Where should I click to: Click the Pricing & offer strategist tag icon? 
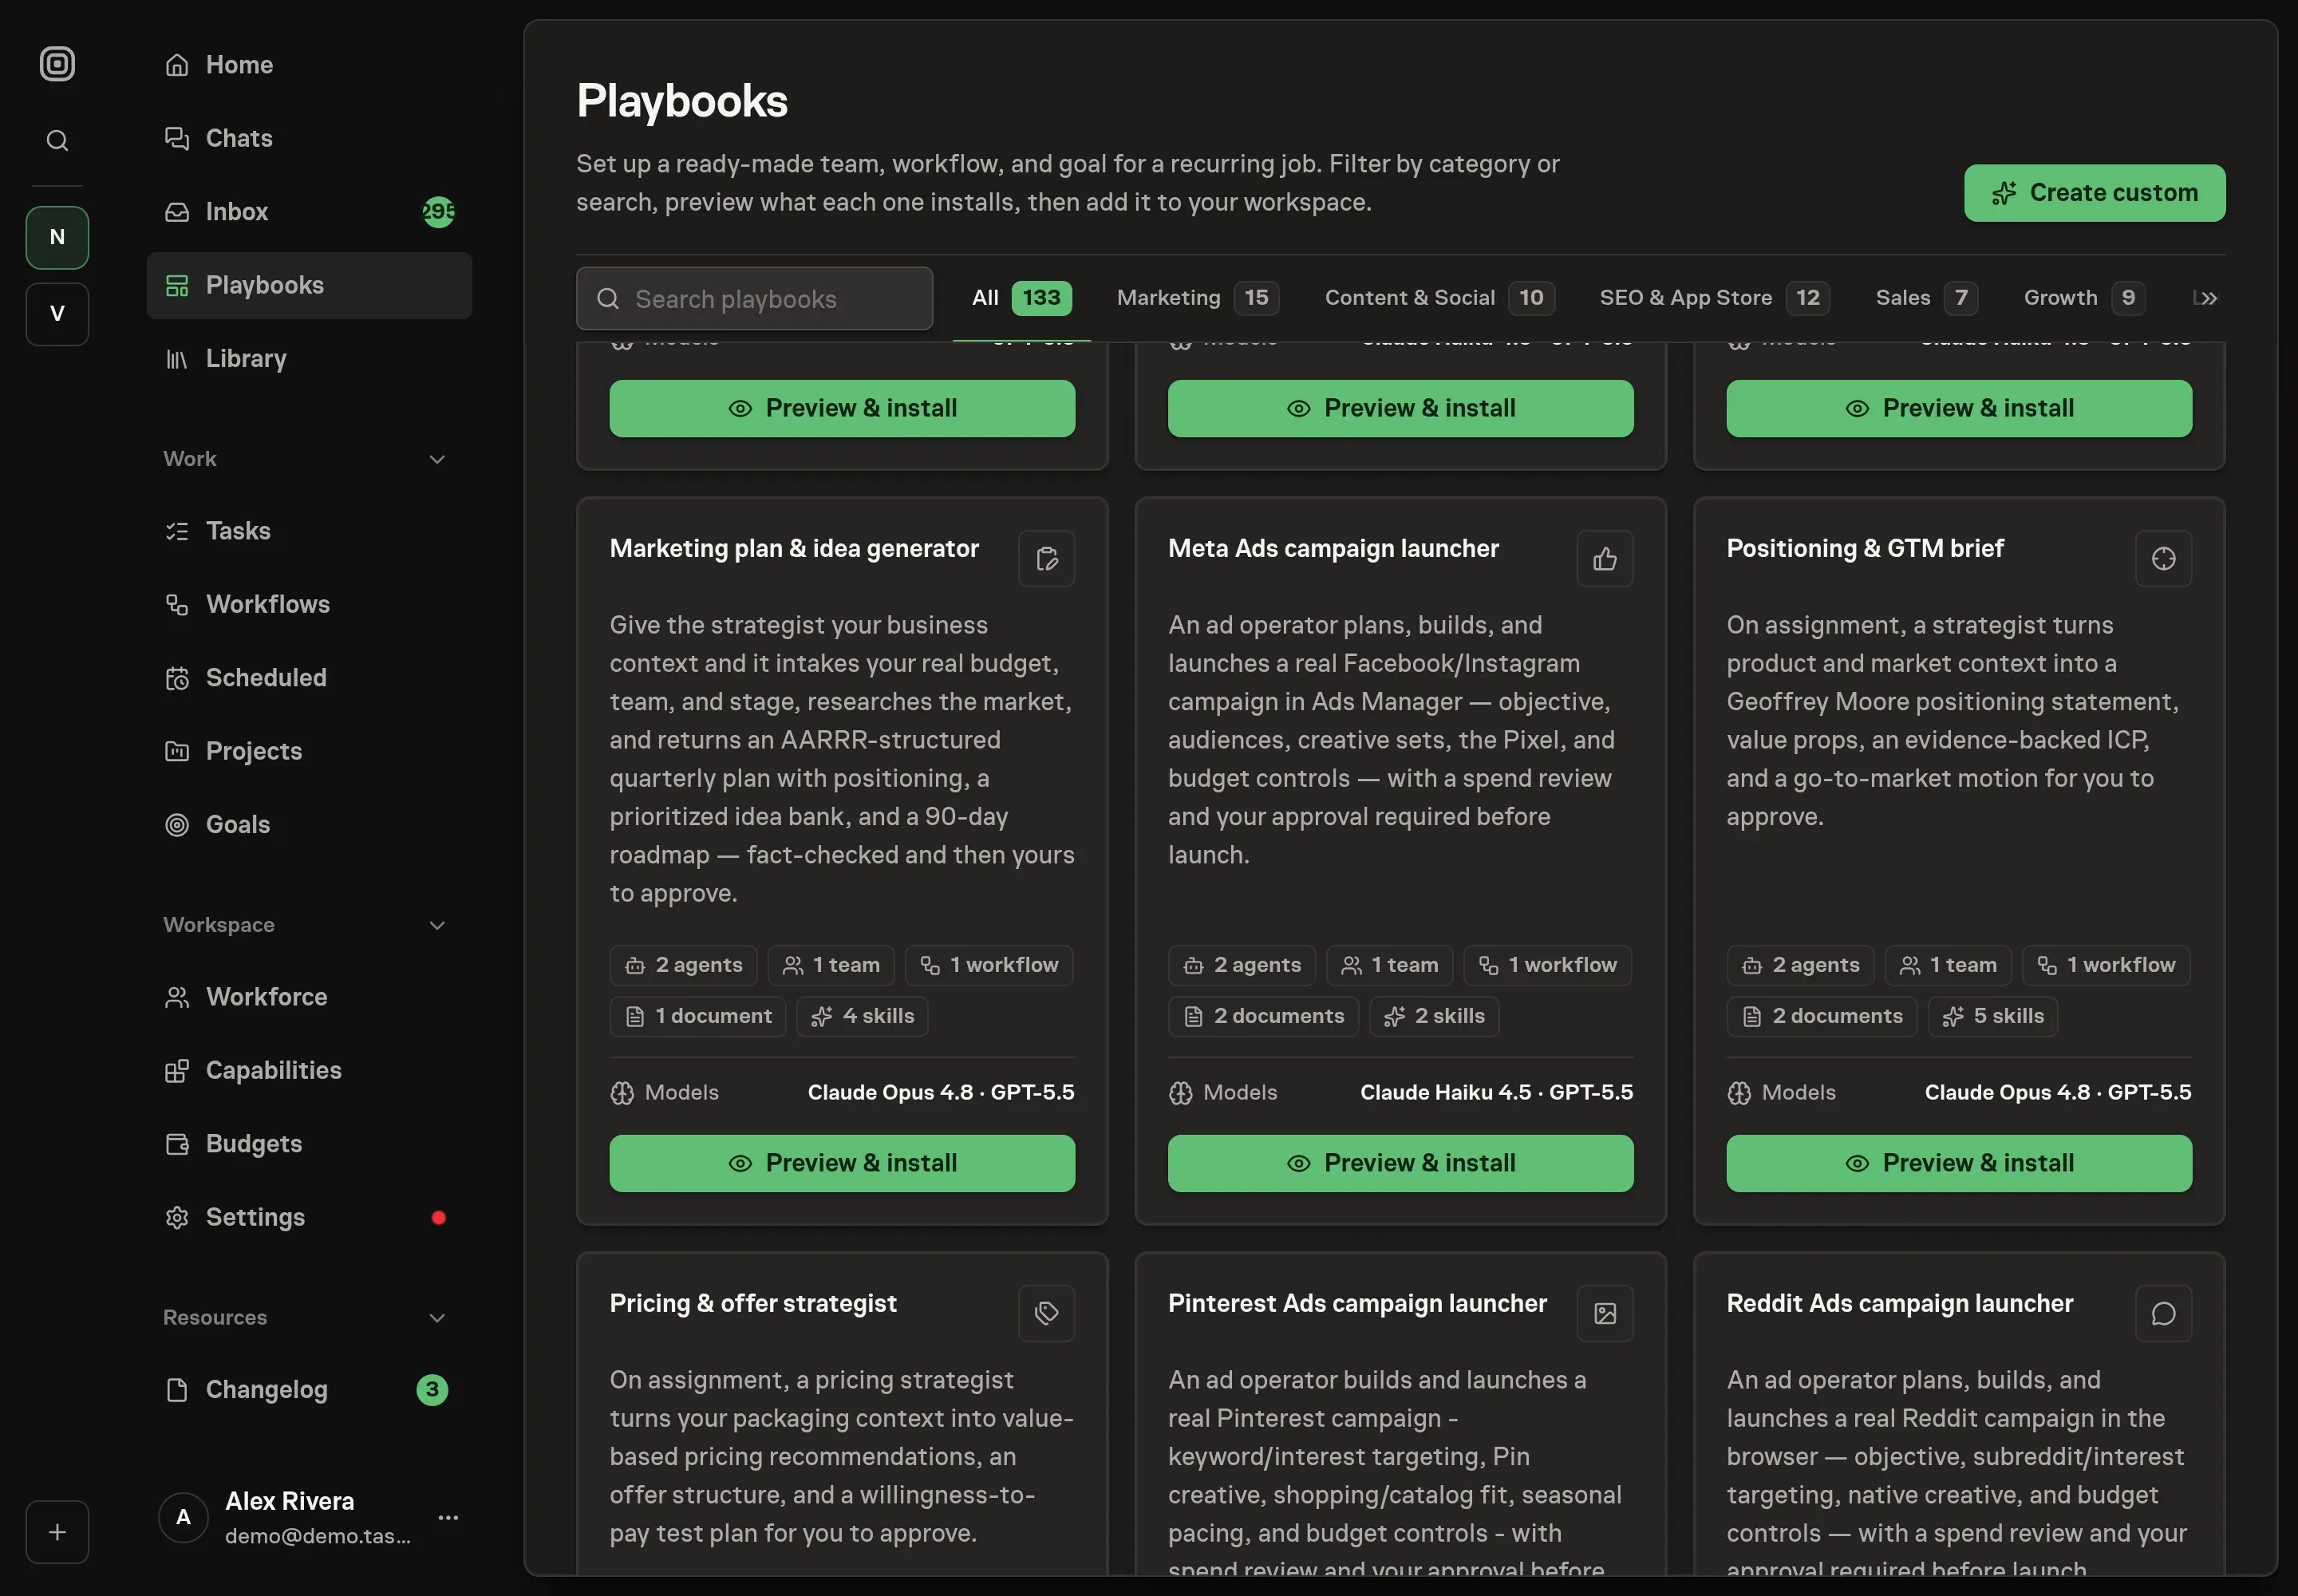point(1046,1313)
